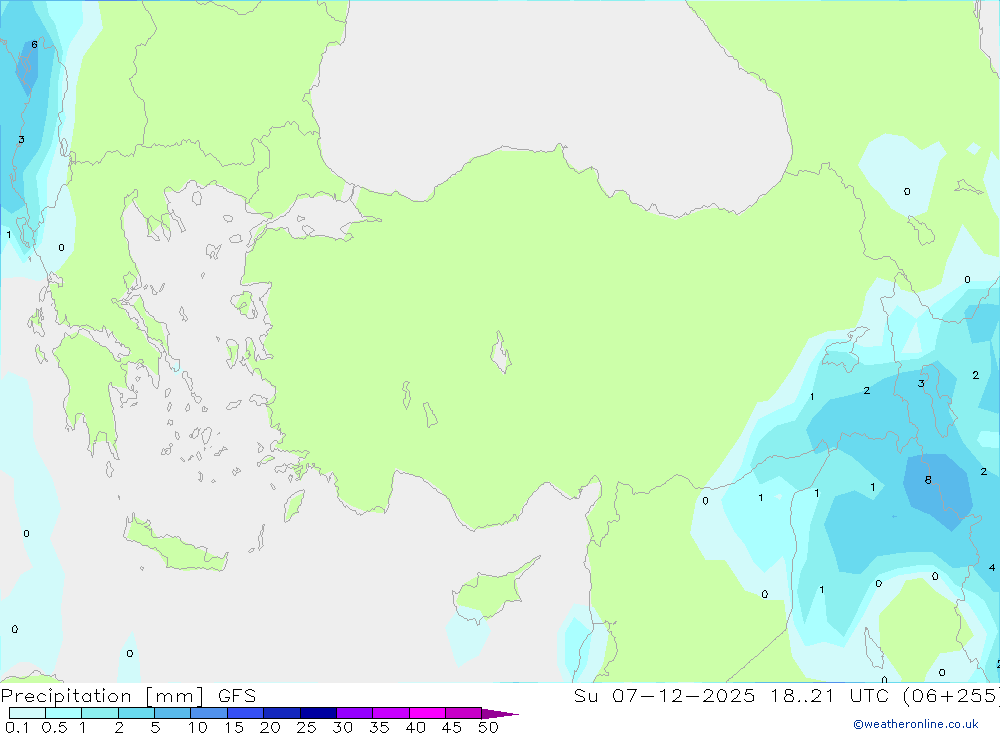Screen dimensions: 1000x733
Task: Click the '50' legend scale label
Action: tap(488, 727)
